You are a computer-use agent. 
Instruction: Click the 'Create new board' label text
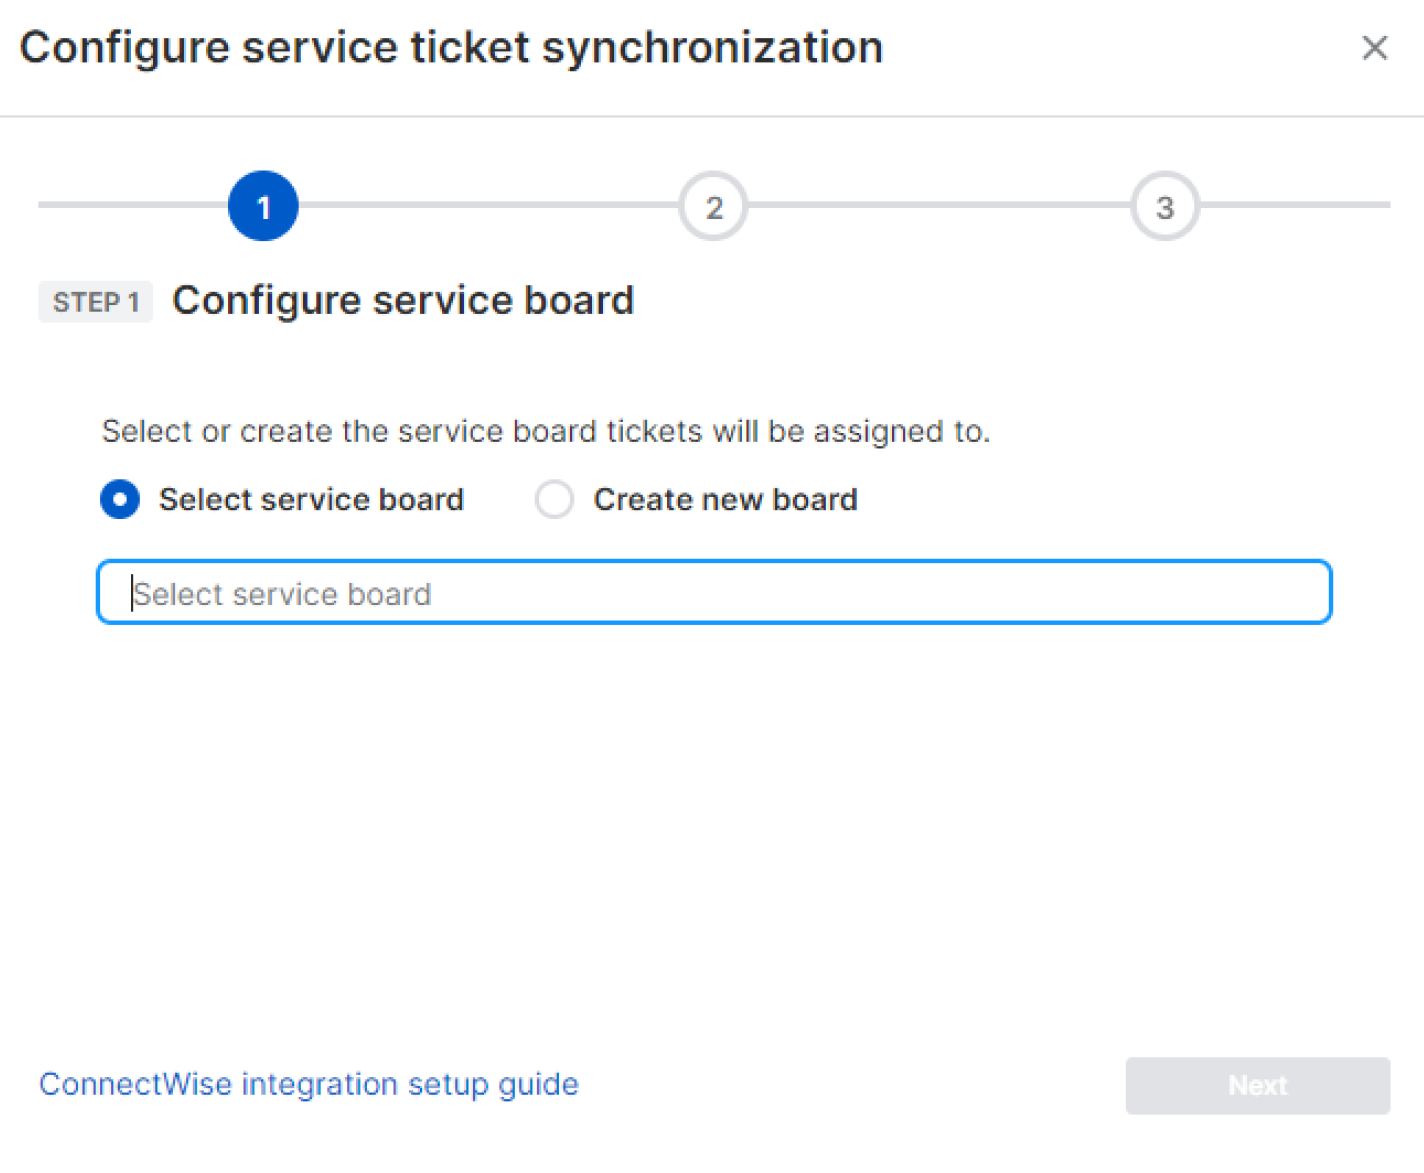pyautogui.click(x=725, y=499)
